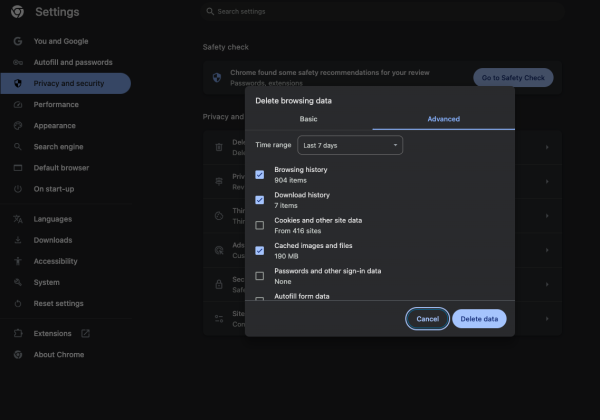
Task: Click the Languages translate icon
Action: click(x=18, y=219)
